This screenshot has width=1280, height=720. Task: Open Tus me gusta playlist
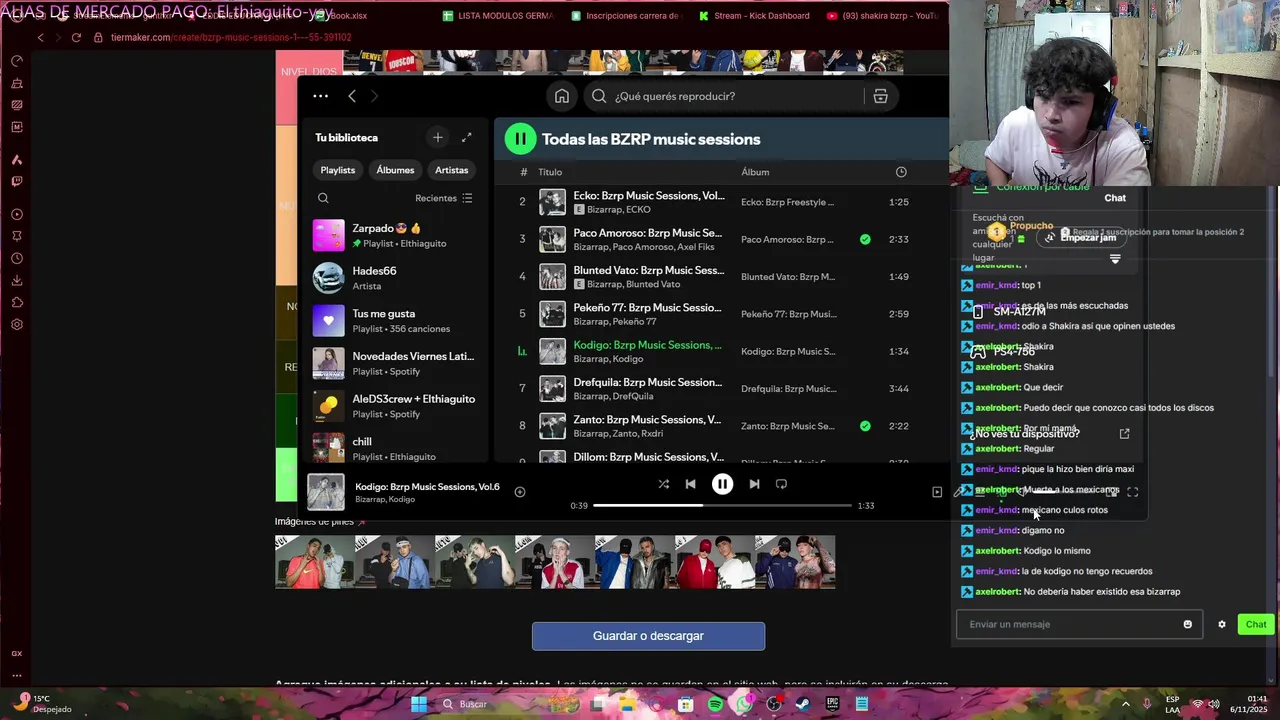point(393,321)
